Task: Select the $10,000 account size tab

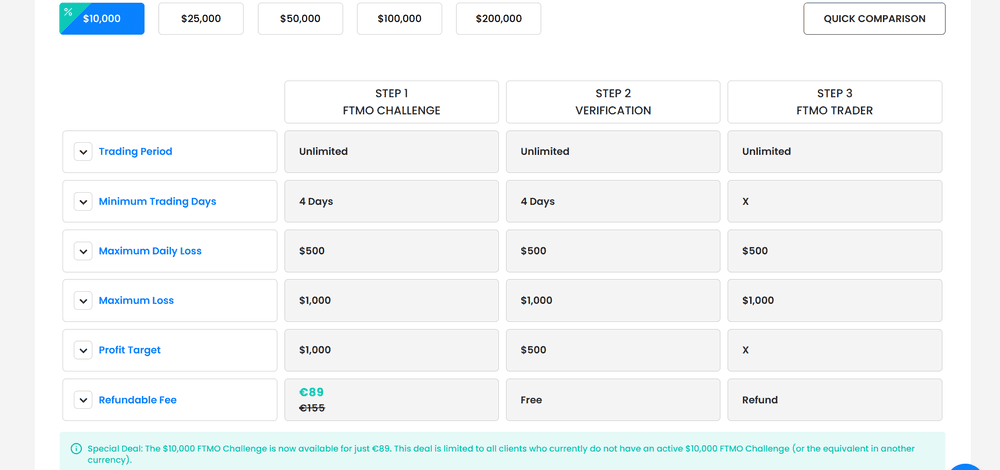Action: coord(102,18)
